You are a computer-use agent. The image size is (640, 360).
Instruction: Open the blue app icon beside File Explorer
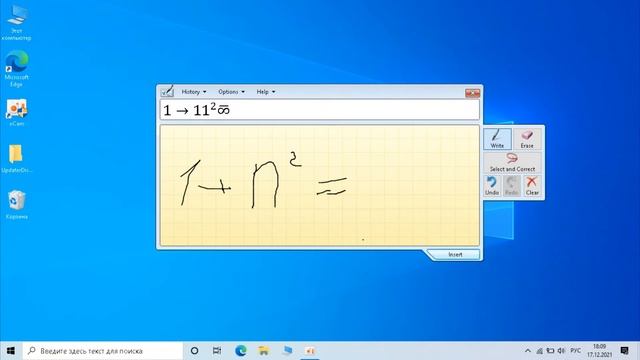[287, 351]
